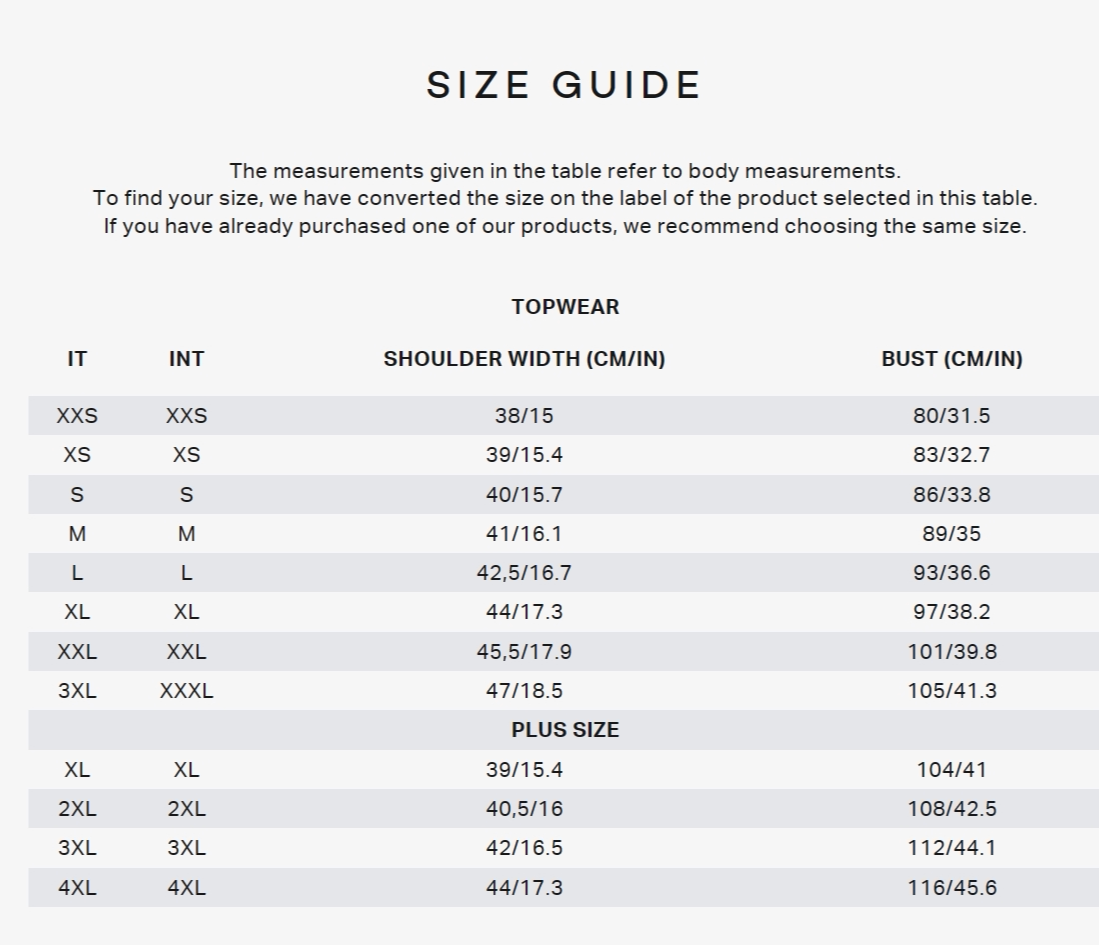The height and width of the screenshot is (945, 1099).
Task: Select the XXXL size in INT column
Action: [186, 691]
